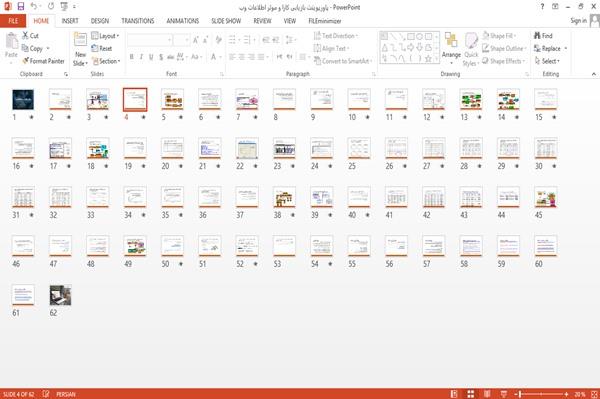Toggle Justify paragraph alignment

[261, 57]
